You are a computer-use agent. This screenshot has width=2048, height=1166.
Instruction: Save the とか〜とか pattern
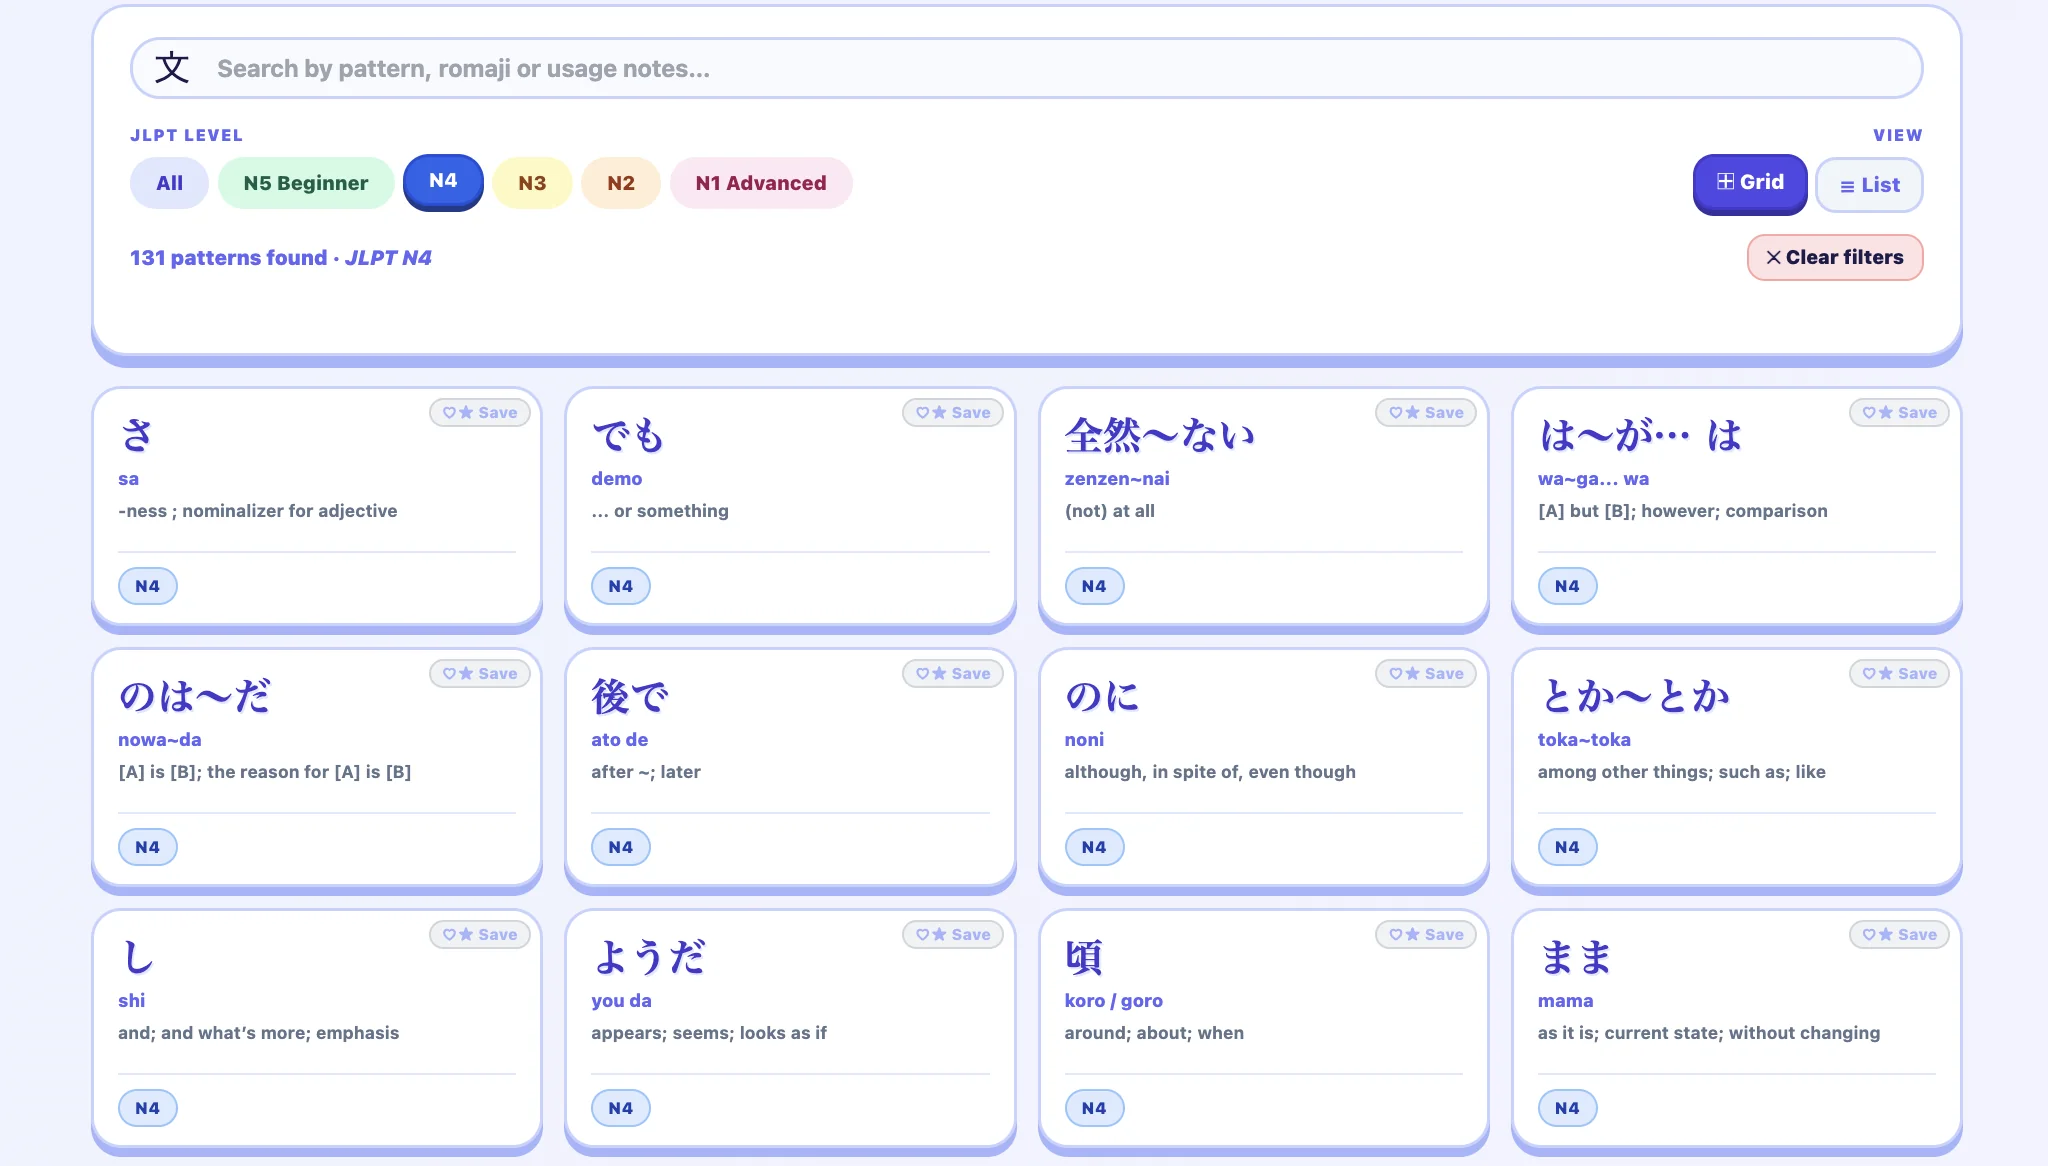click(x=1899, y=674)
